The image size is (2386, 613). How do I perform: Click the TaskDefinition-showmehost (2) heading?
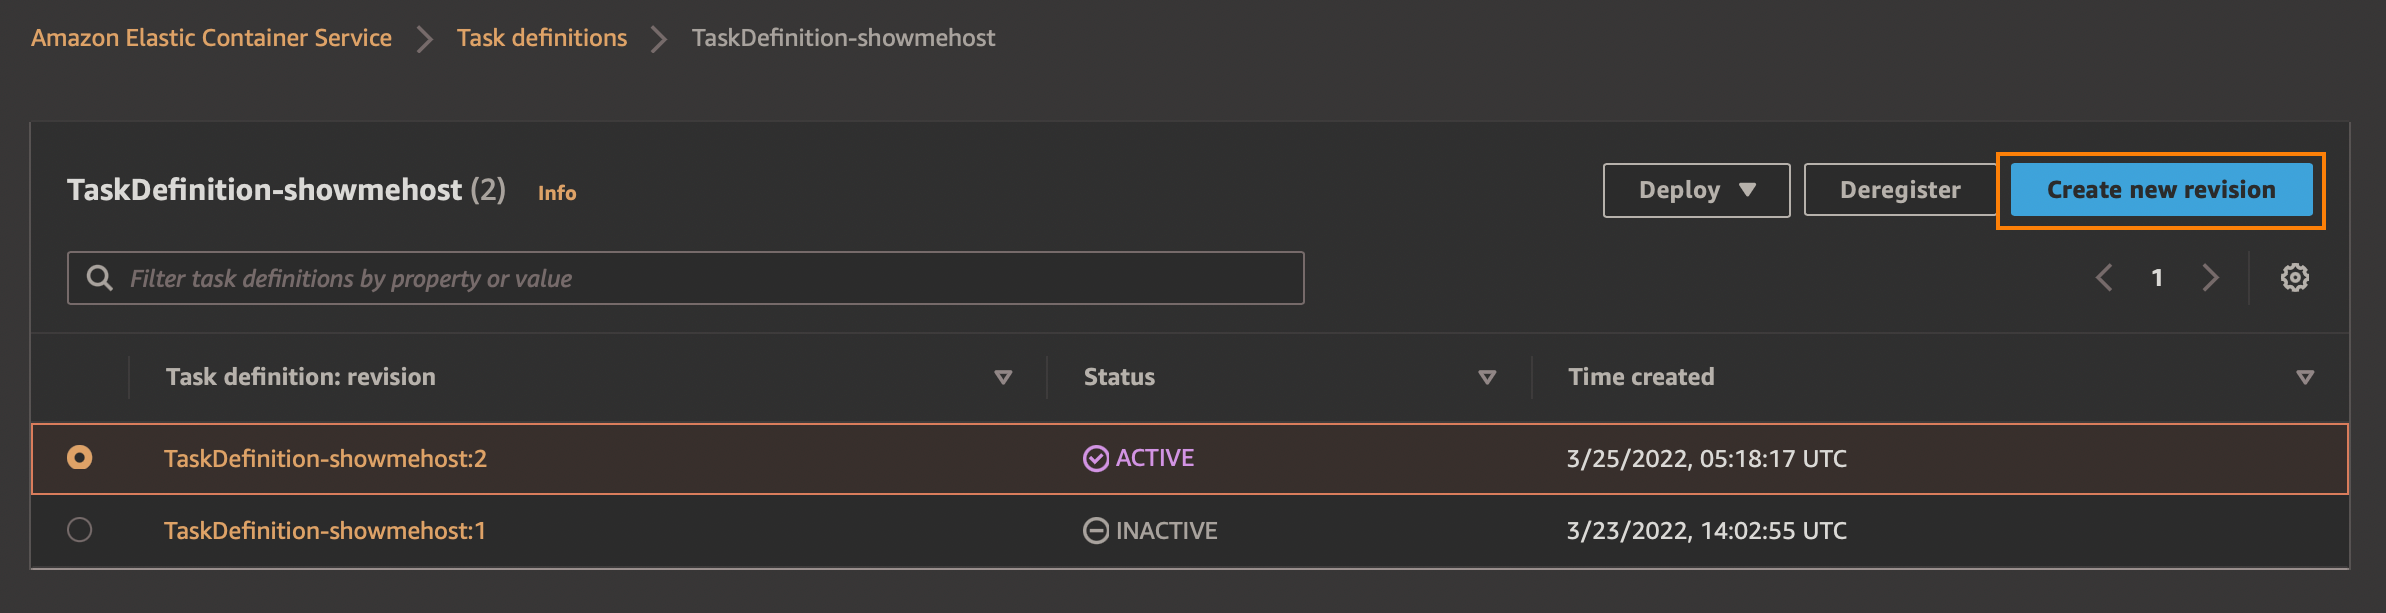click(286, 190)
